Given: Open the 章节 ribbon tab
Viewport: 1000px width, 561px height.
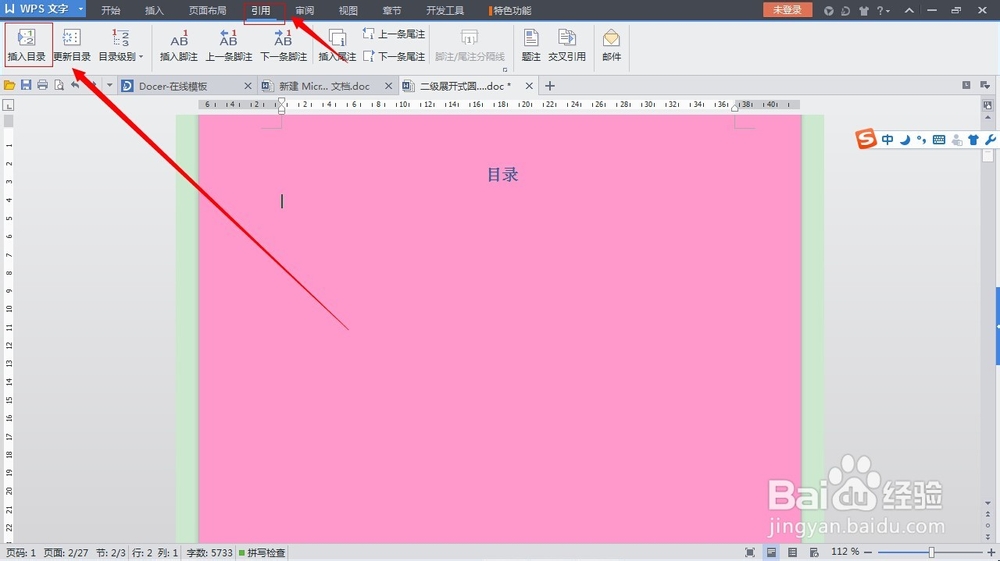Looking at the screenshot, I should pyautogui.click(x=392, y=10).
